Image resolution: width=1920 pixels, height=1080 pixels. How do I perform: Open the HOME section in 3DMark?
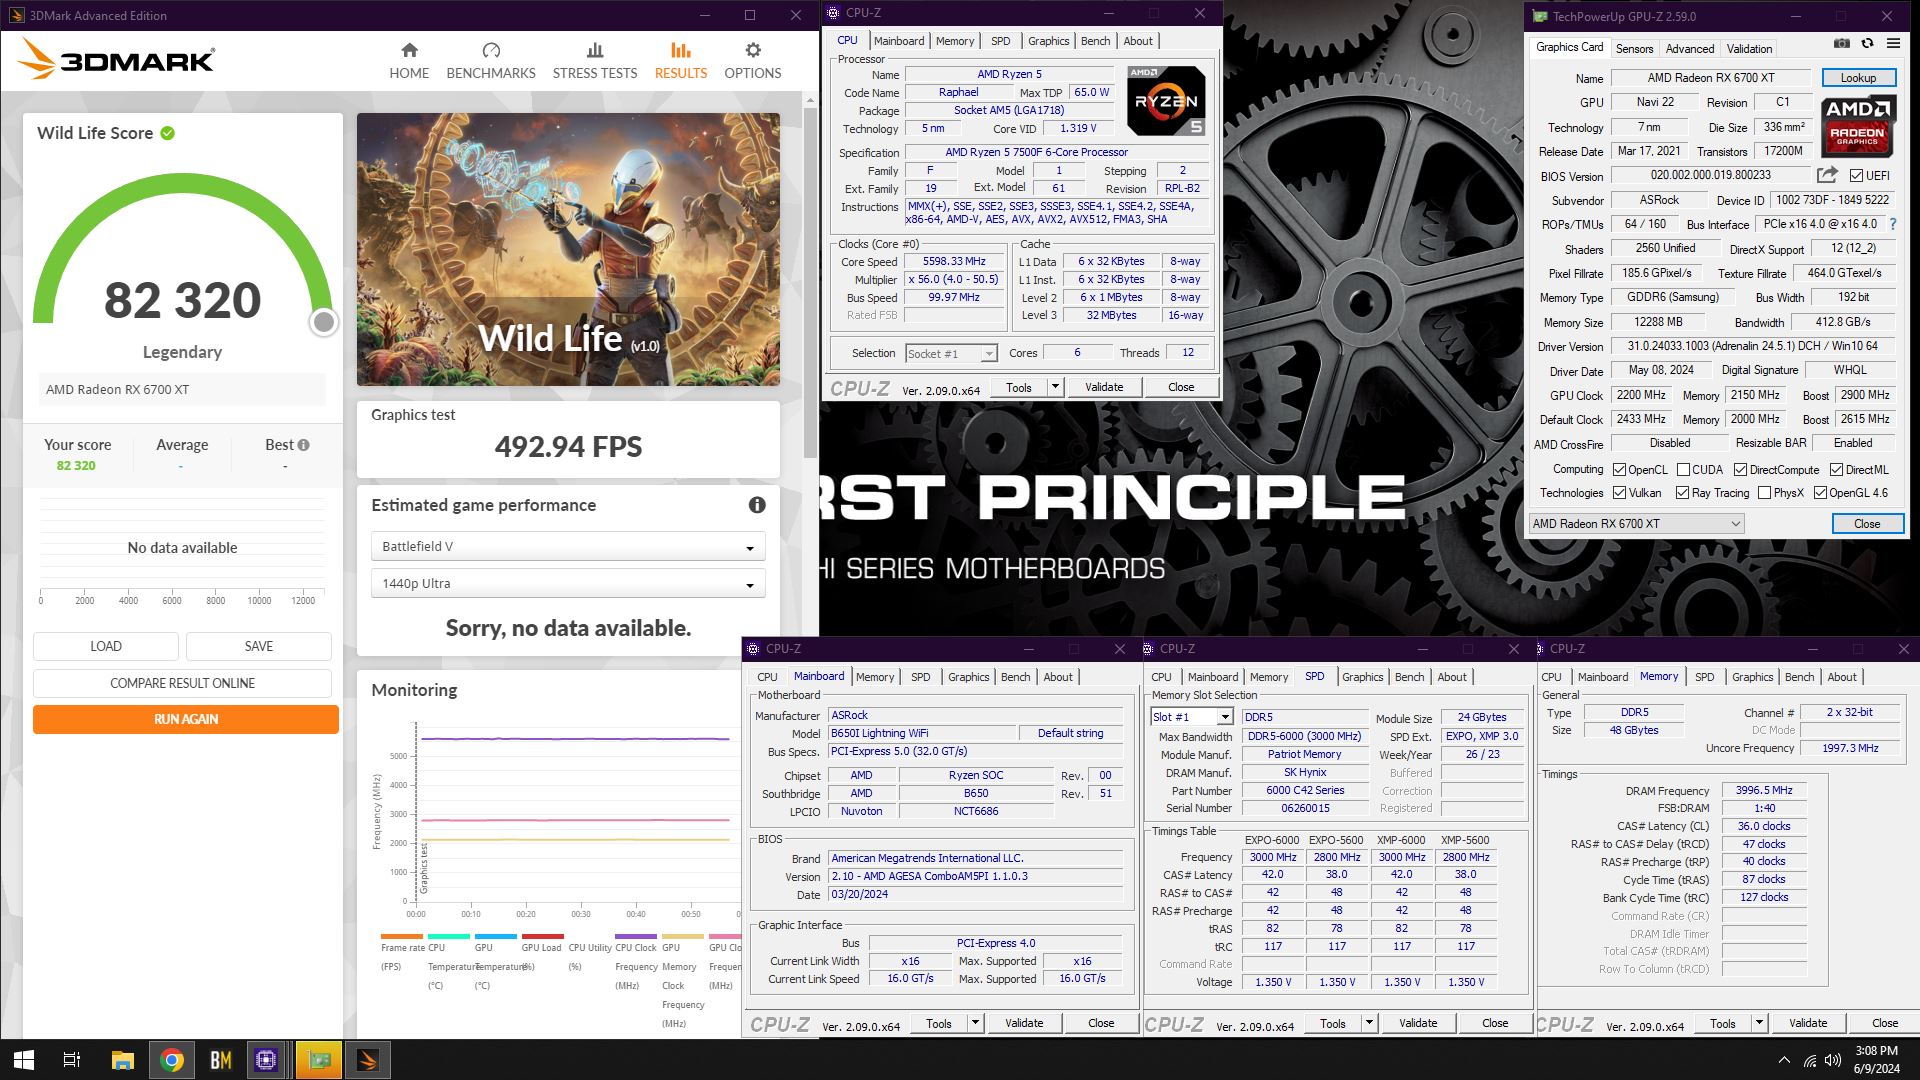[409, 61]
